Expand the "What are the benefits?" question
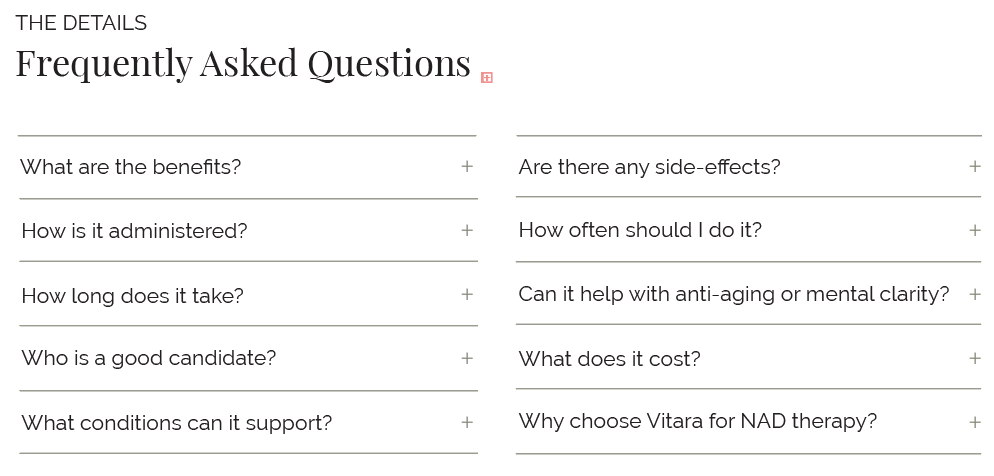This screenshot has height=476, width=994. [247, 167]
